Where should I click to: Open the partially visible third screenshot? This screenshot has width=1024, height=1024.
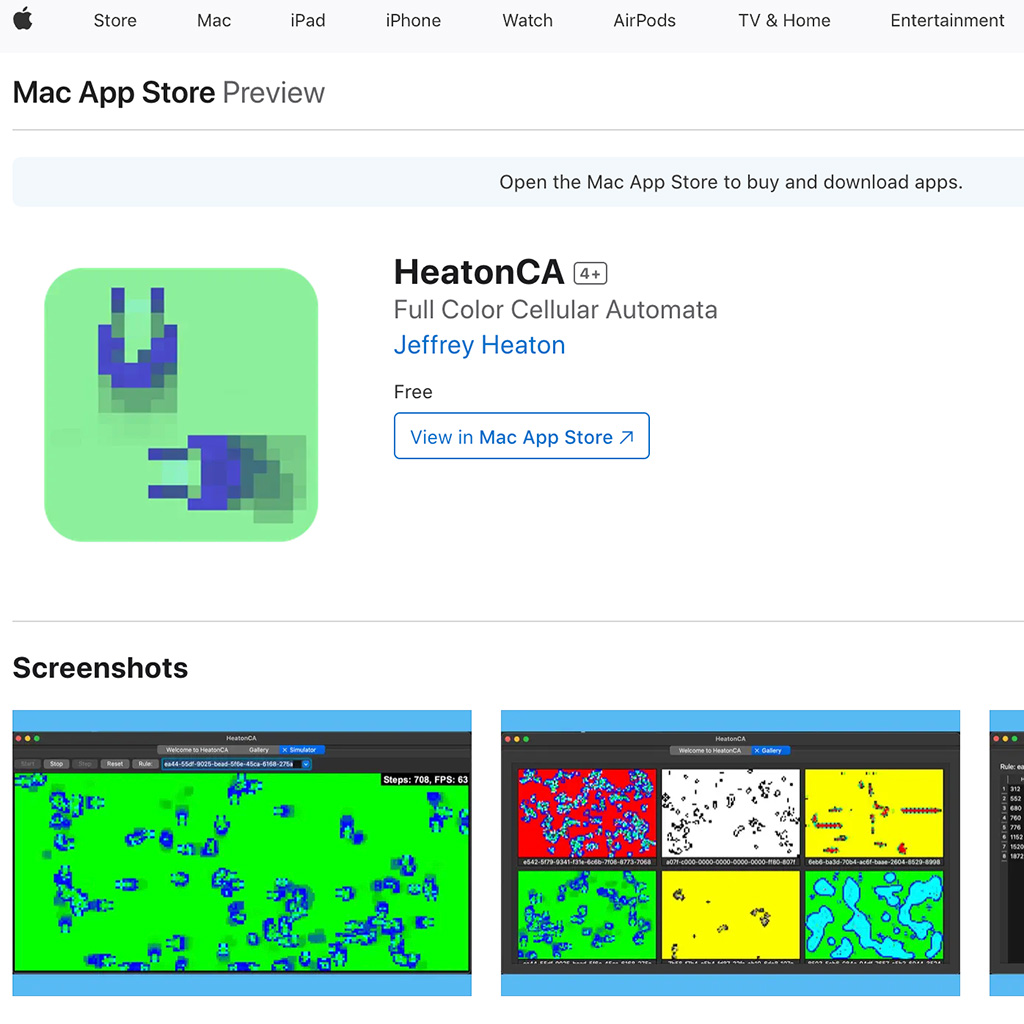1007,852
